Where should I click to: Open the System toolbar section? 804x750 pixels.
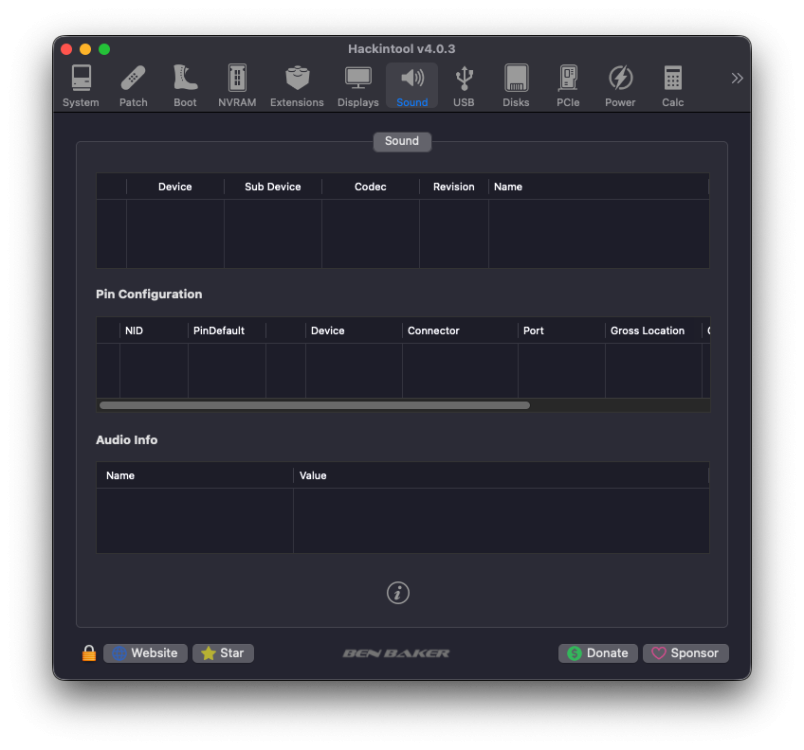tap(81, 86)
